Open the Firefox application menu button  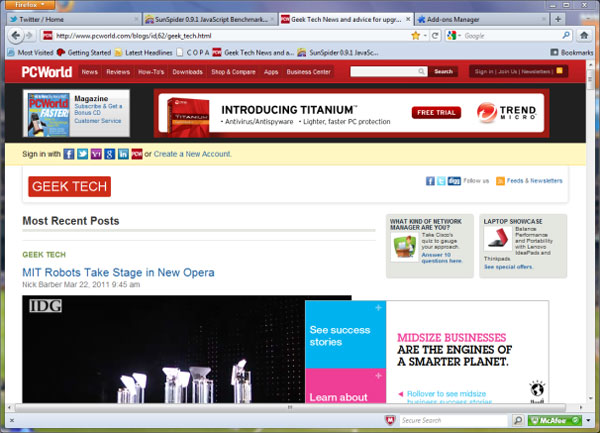click(30, 5)
